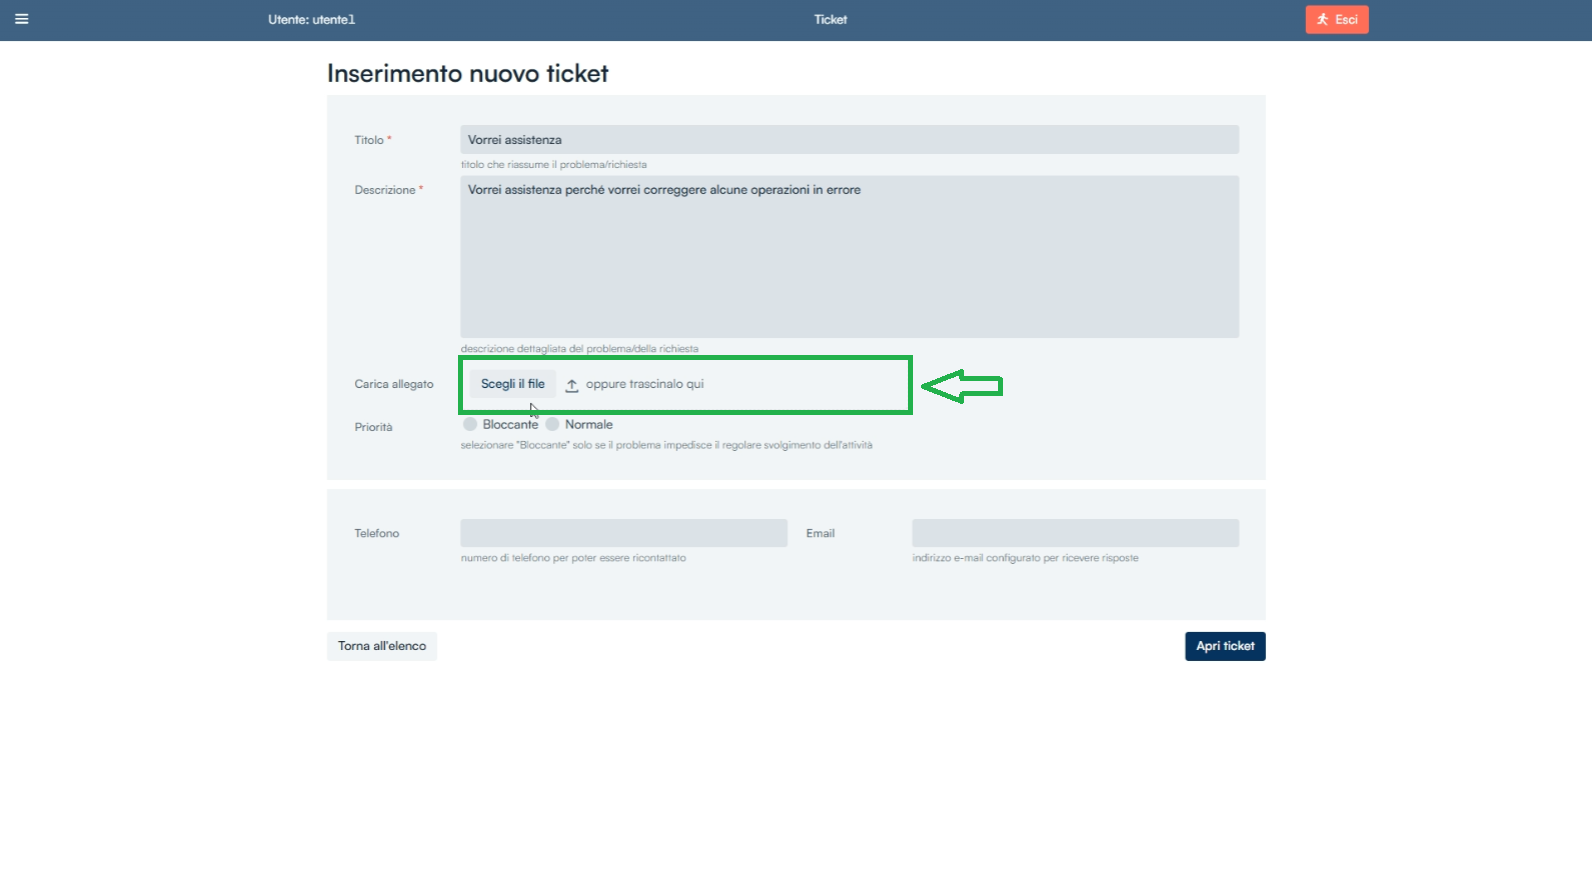Click the Carica allegato label
1592x891 pixels.
pyautogui.click(x=394, y=384)
